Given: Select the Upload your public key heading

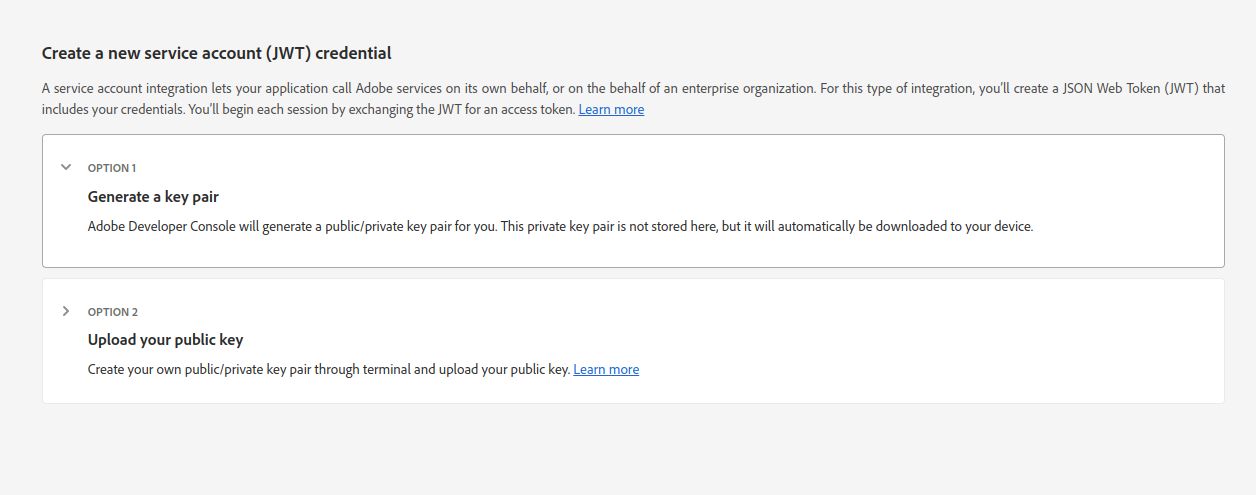Looking at the screenshot, I should point(165,340).
